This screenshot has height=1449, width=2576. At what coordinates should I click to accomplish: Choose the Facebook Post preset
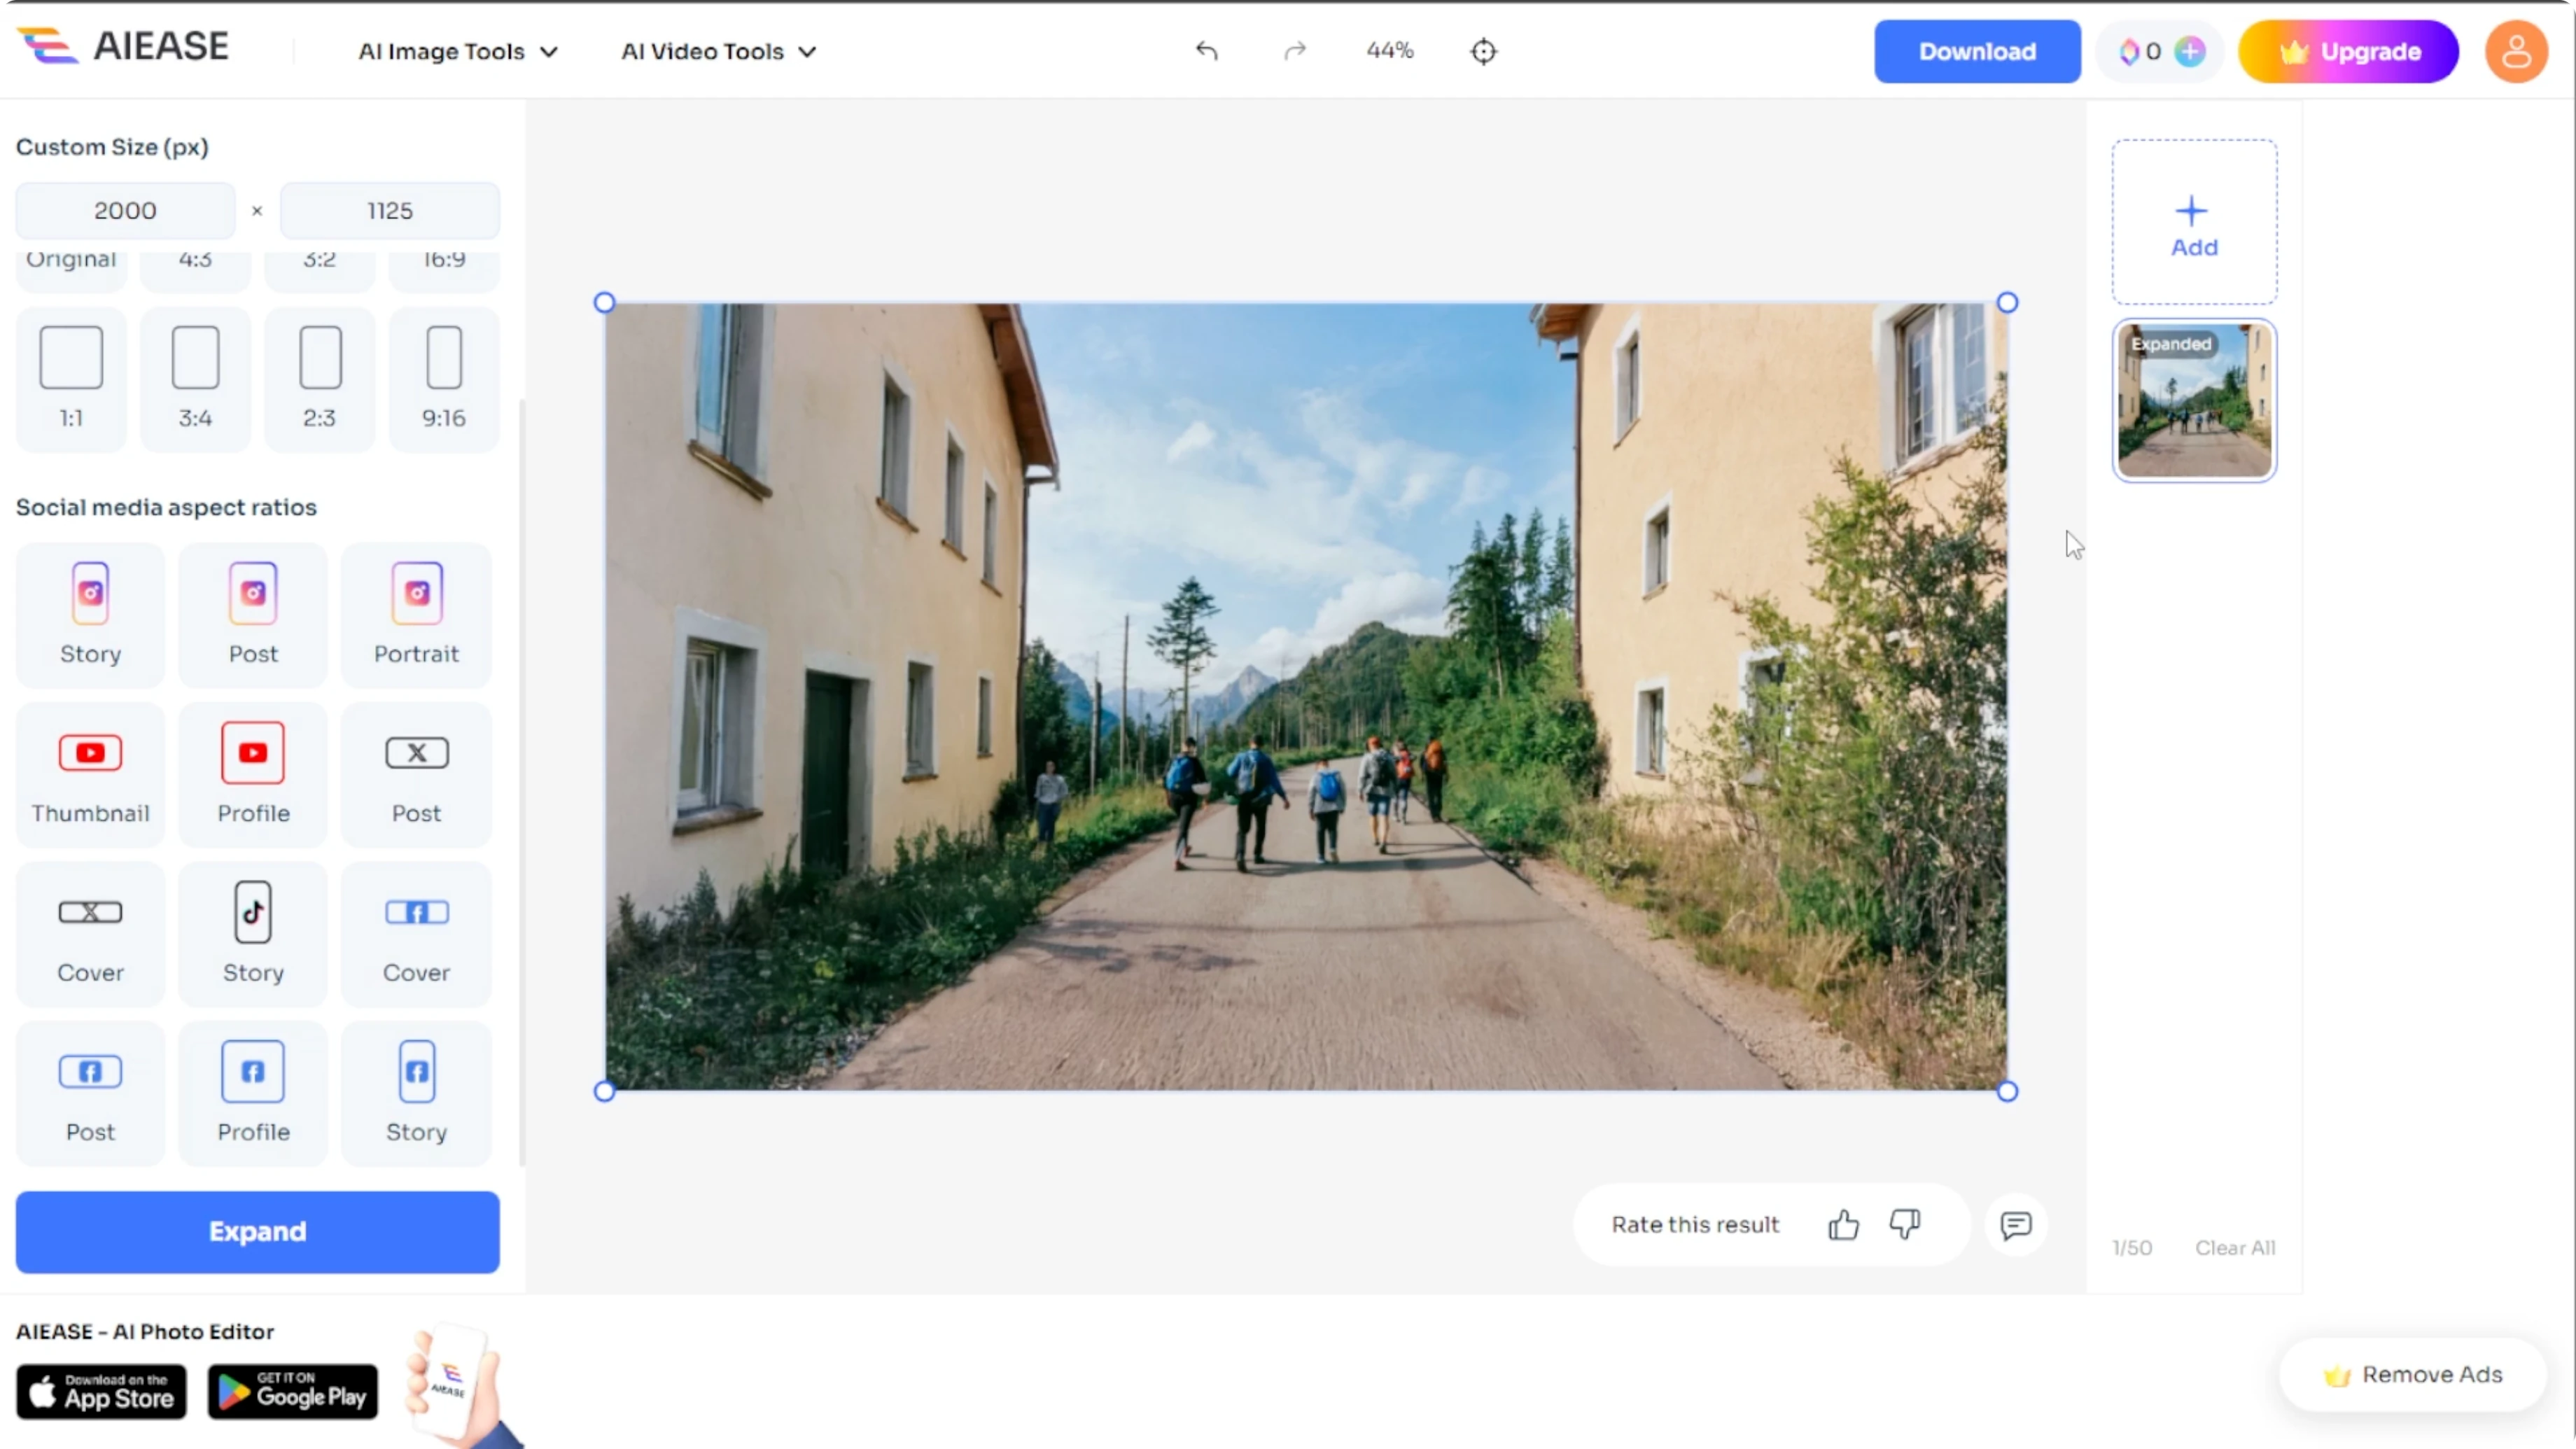(x=90, y=1094)
